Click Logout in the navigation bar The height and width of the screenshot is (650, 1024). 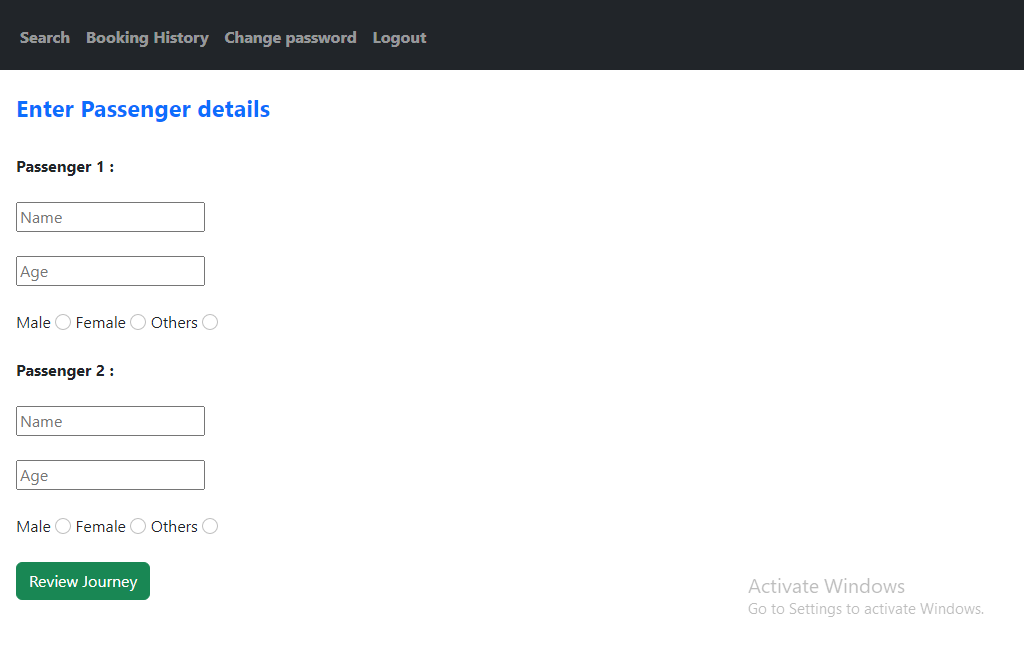tap(399, 38)
